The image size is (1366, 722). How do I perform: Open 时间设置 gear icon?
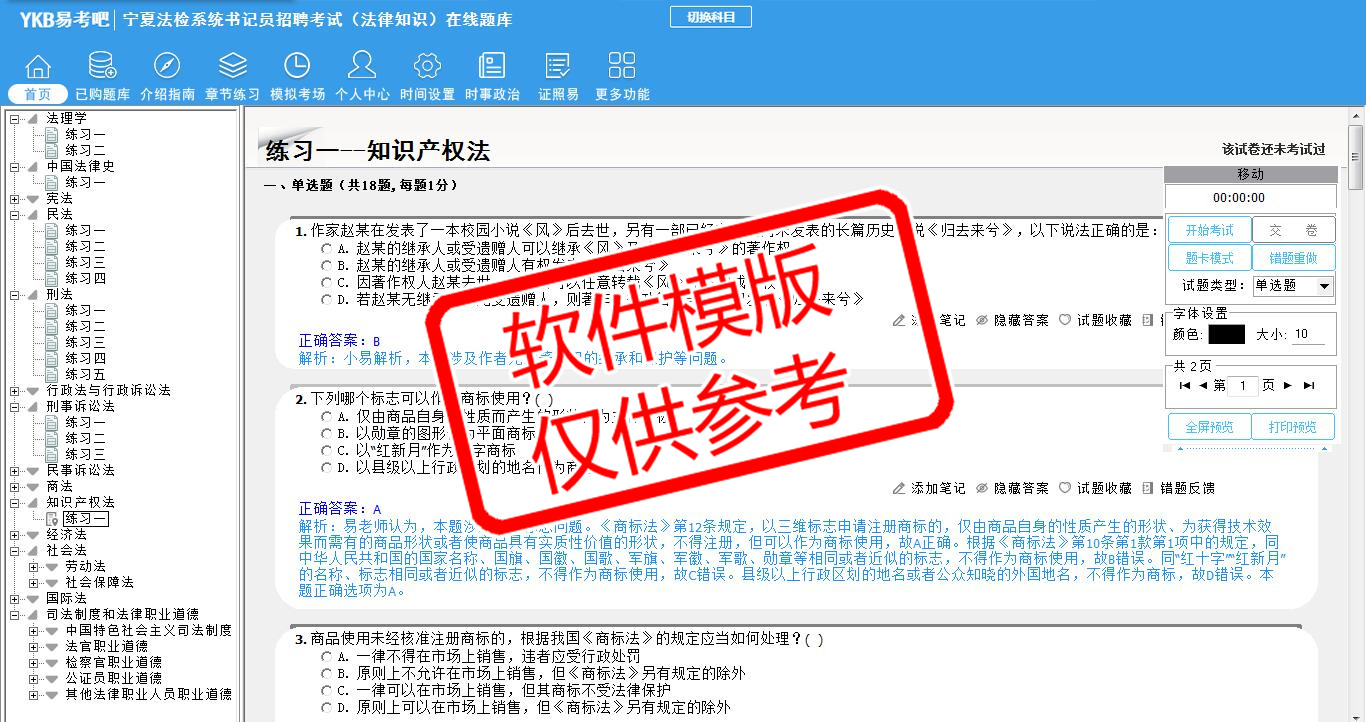click(427, 67)
